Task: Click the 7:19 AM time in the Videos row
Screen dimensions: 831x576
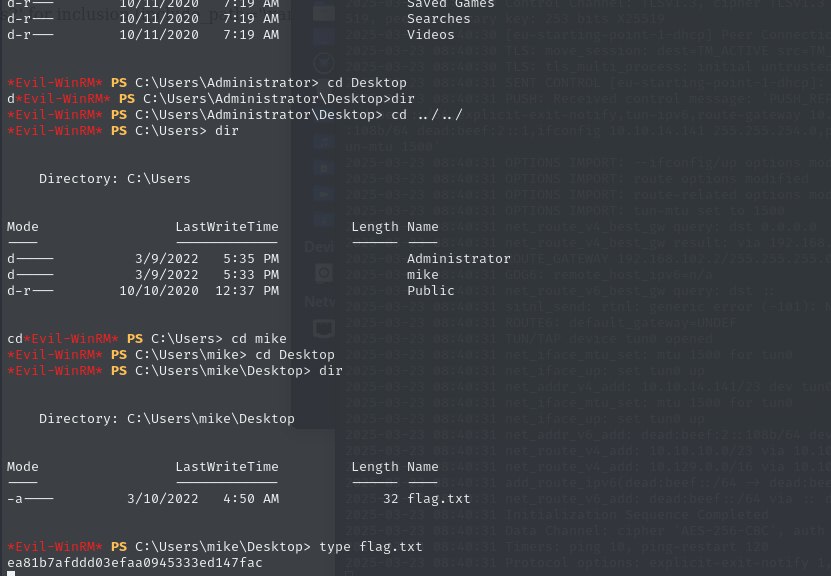Action: click(251, 34)
